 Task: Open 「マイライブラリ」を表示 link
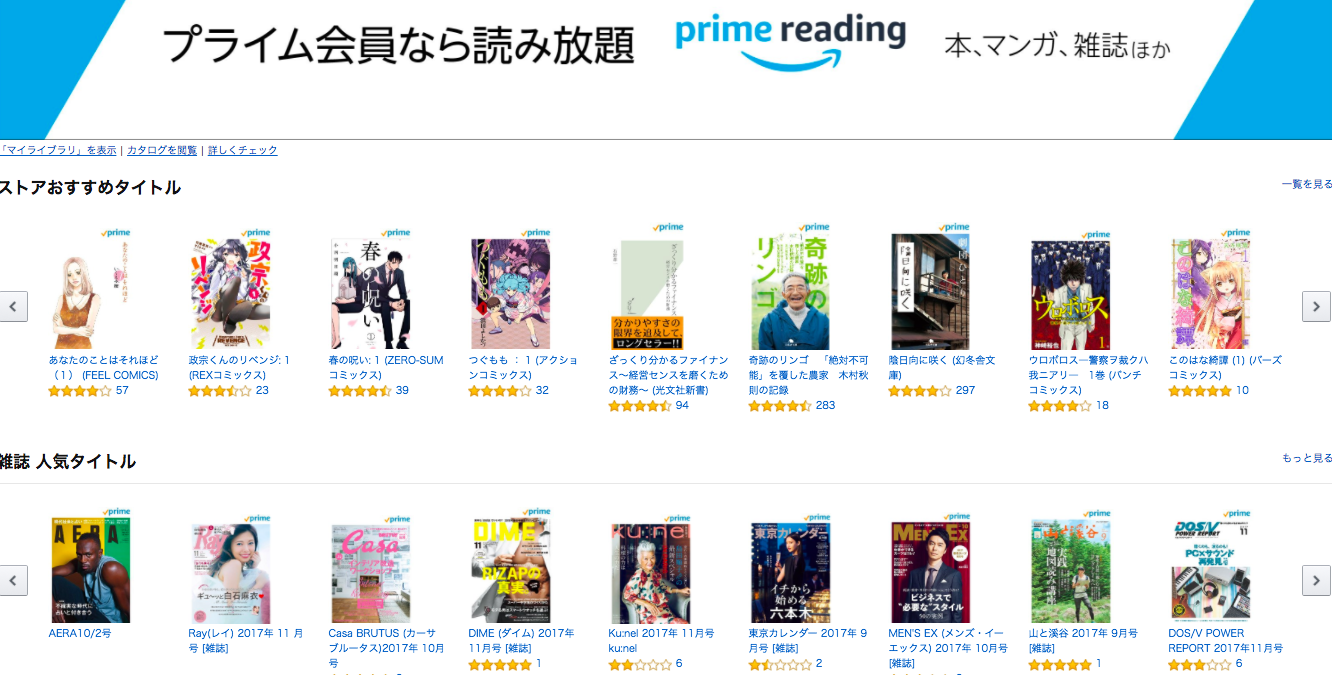click(59, 150)
